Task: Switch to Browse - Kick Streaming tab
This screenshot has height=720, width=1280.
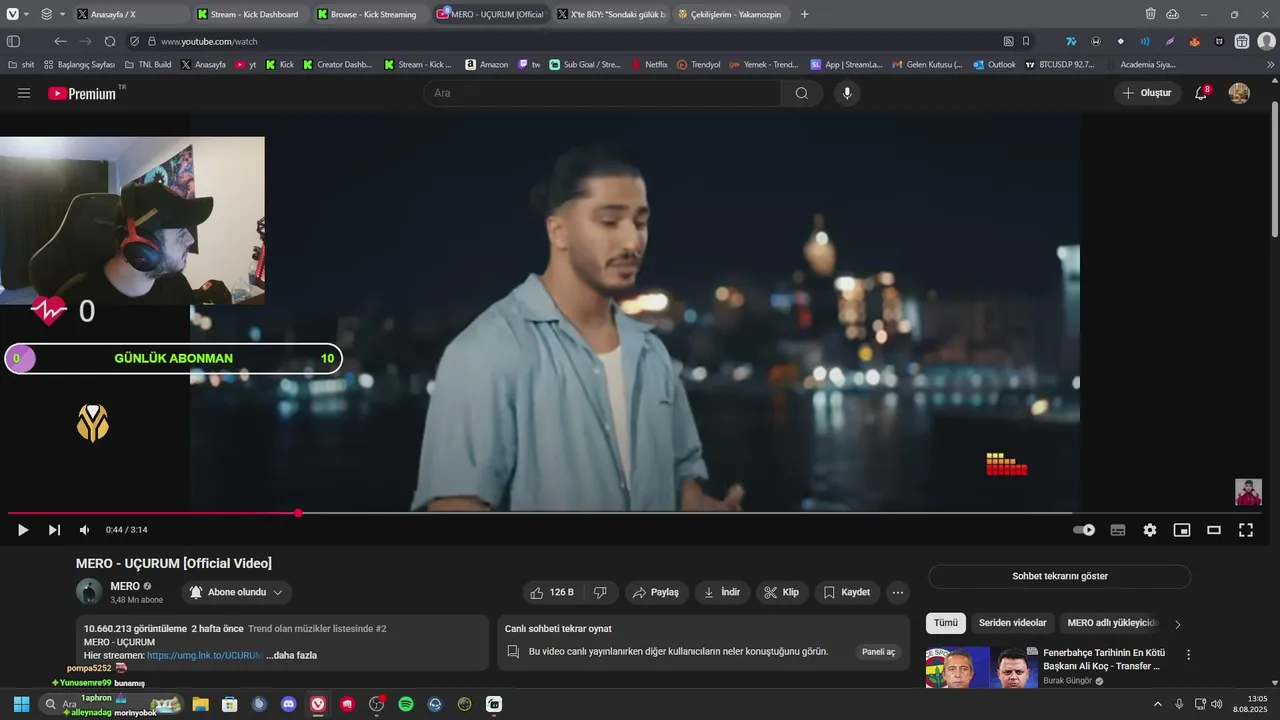Action: click(370, 14)
